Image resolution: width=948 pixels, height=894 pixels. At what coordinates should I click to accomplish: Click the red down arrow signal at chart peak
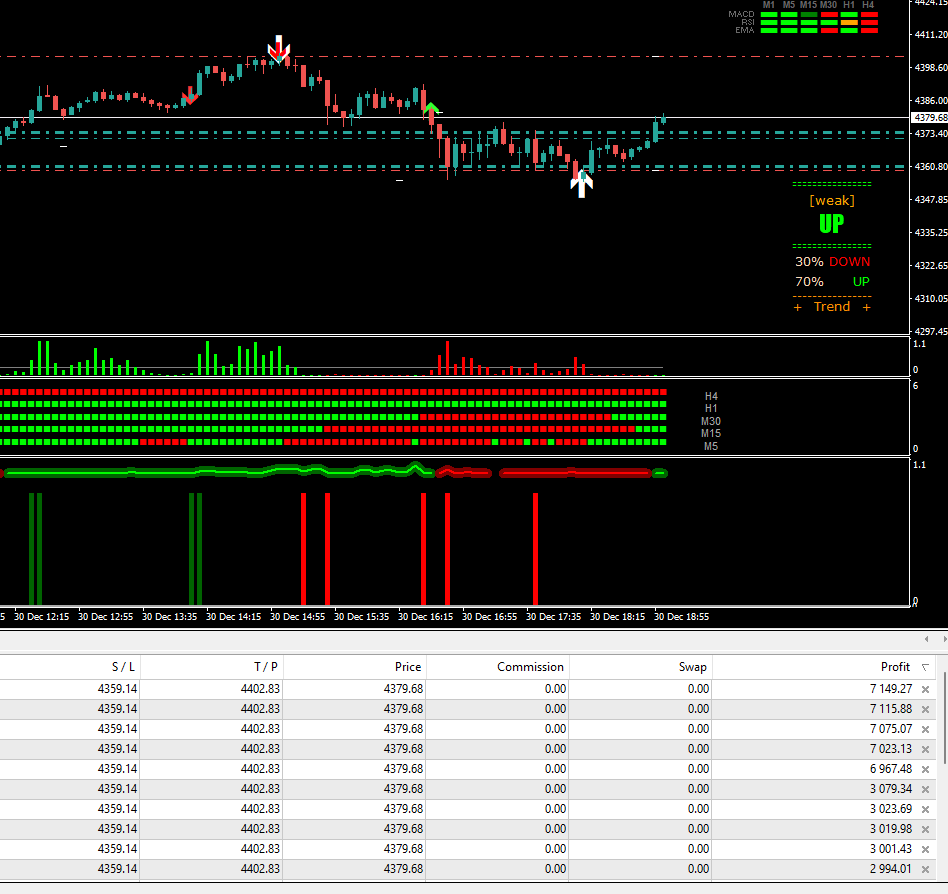279,48
